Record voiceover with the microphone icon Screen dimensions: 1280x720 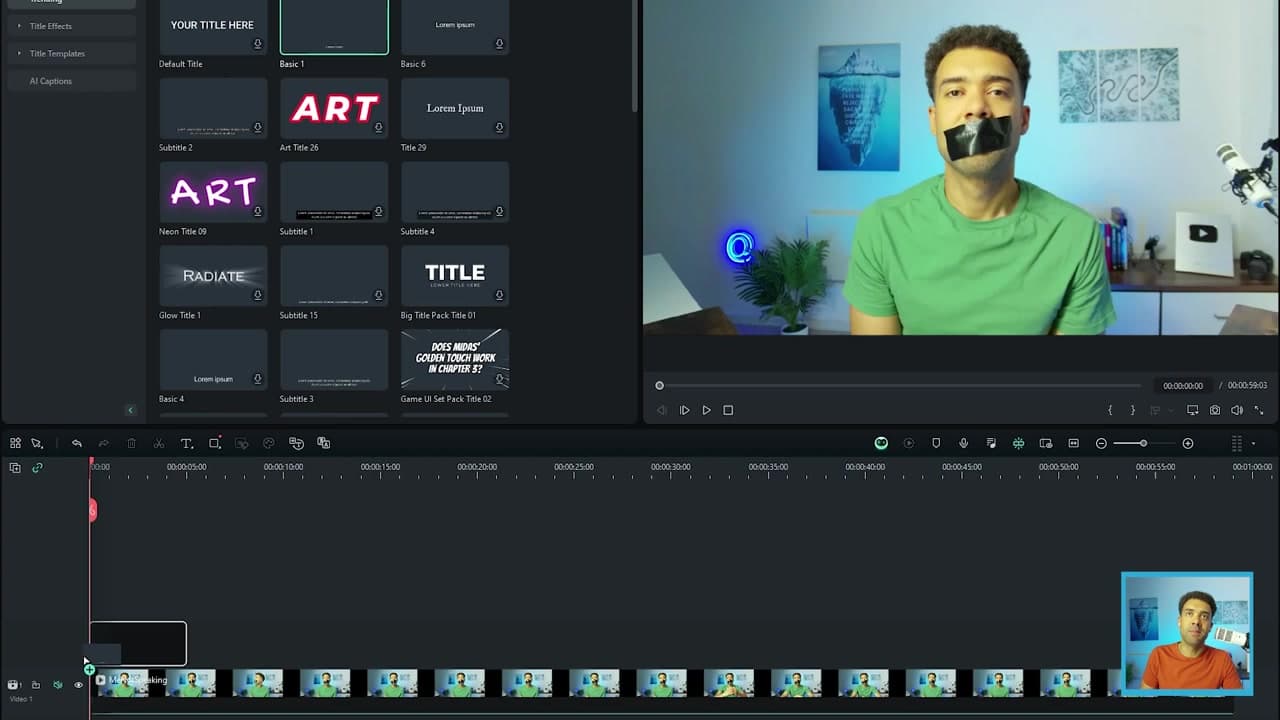[x=963, y=443]
